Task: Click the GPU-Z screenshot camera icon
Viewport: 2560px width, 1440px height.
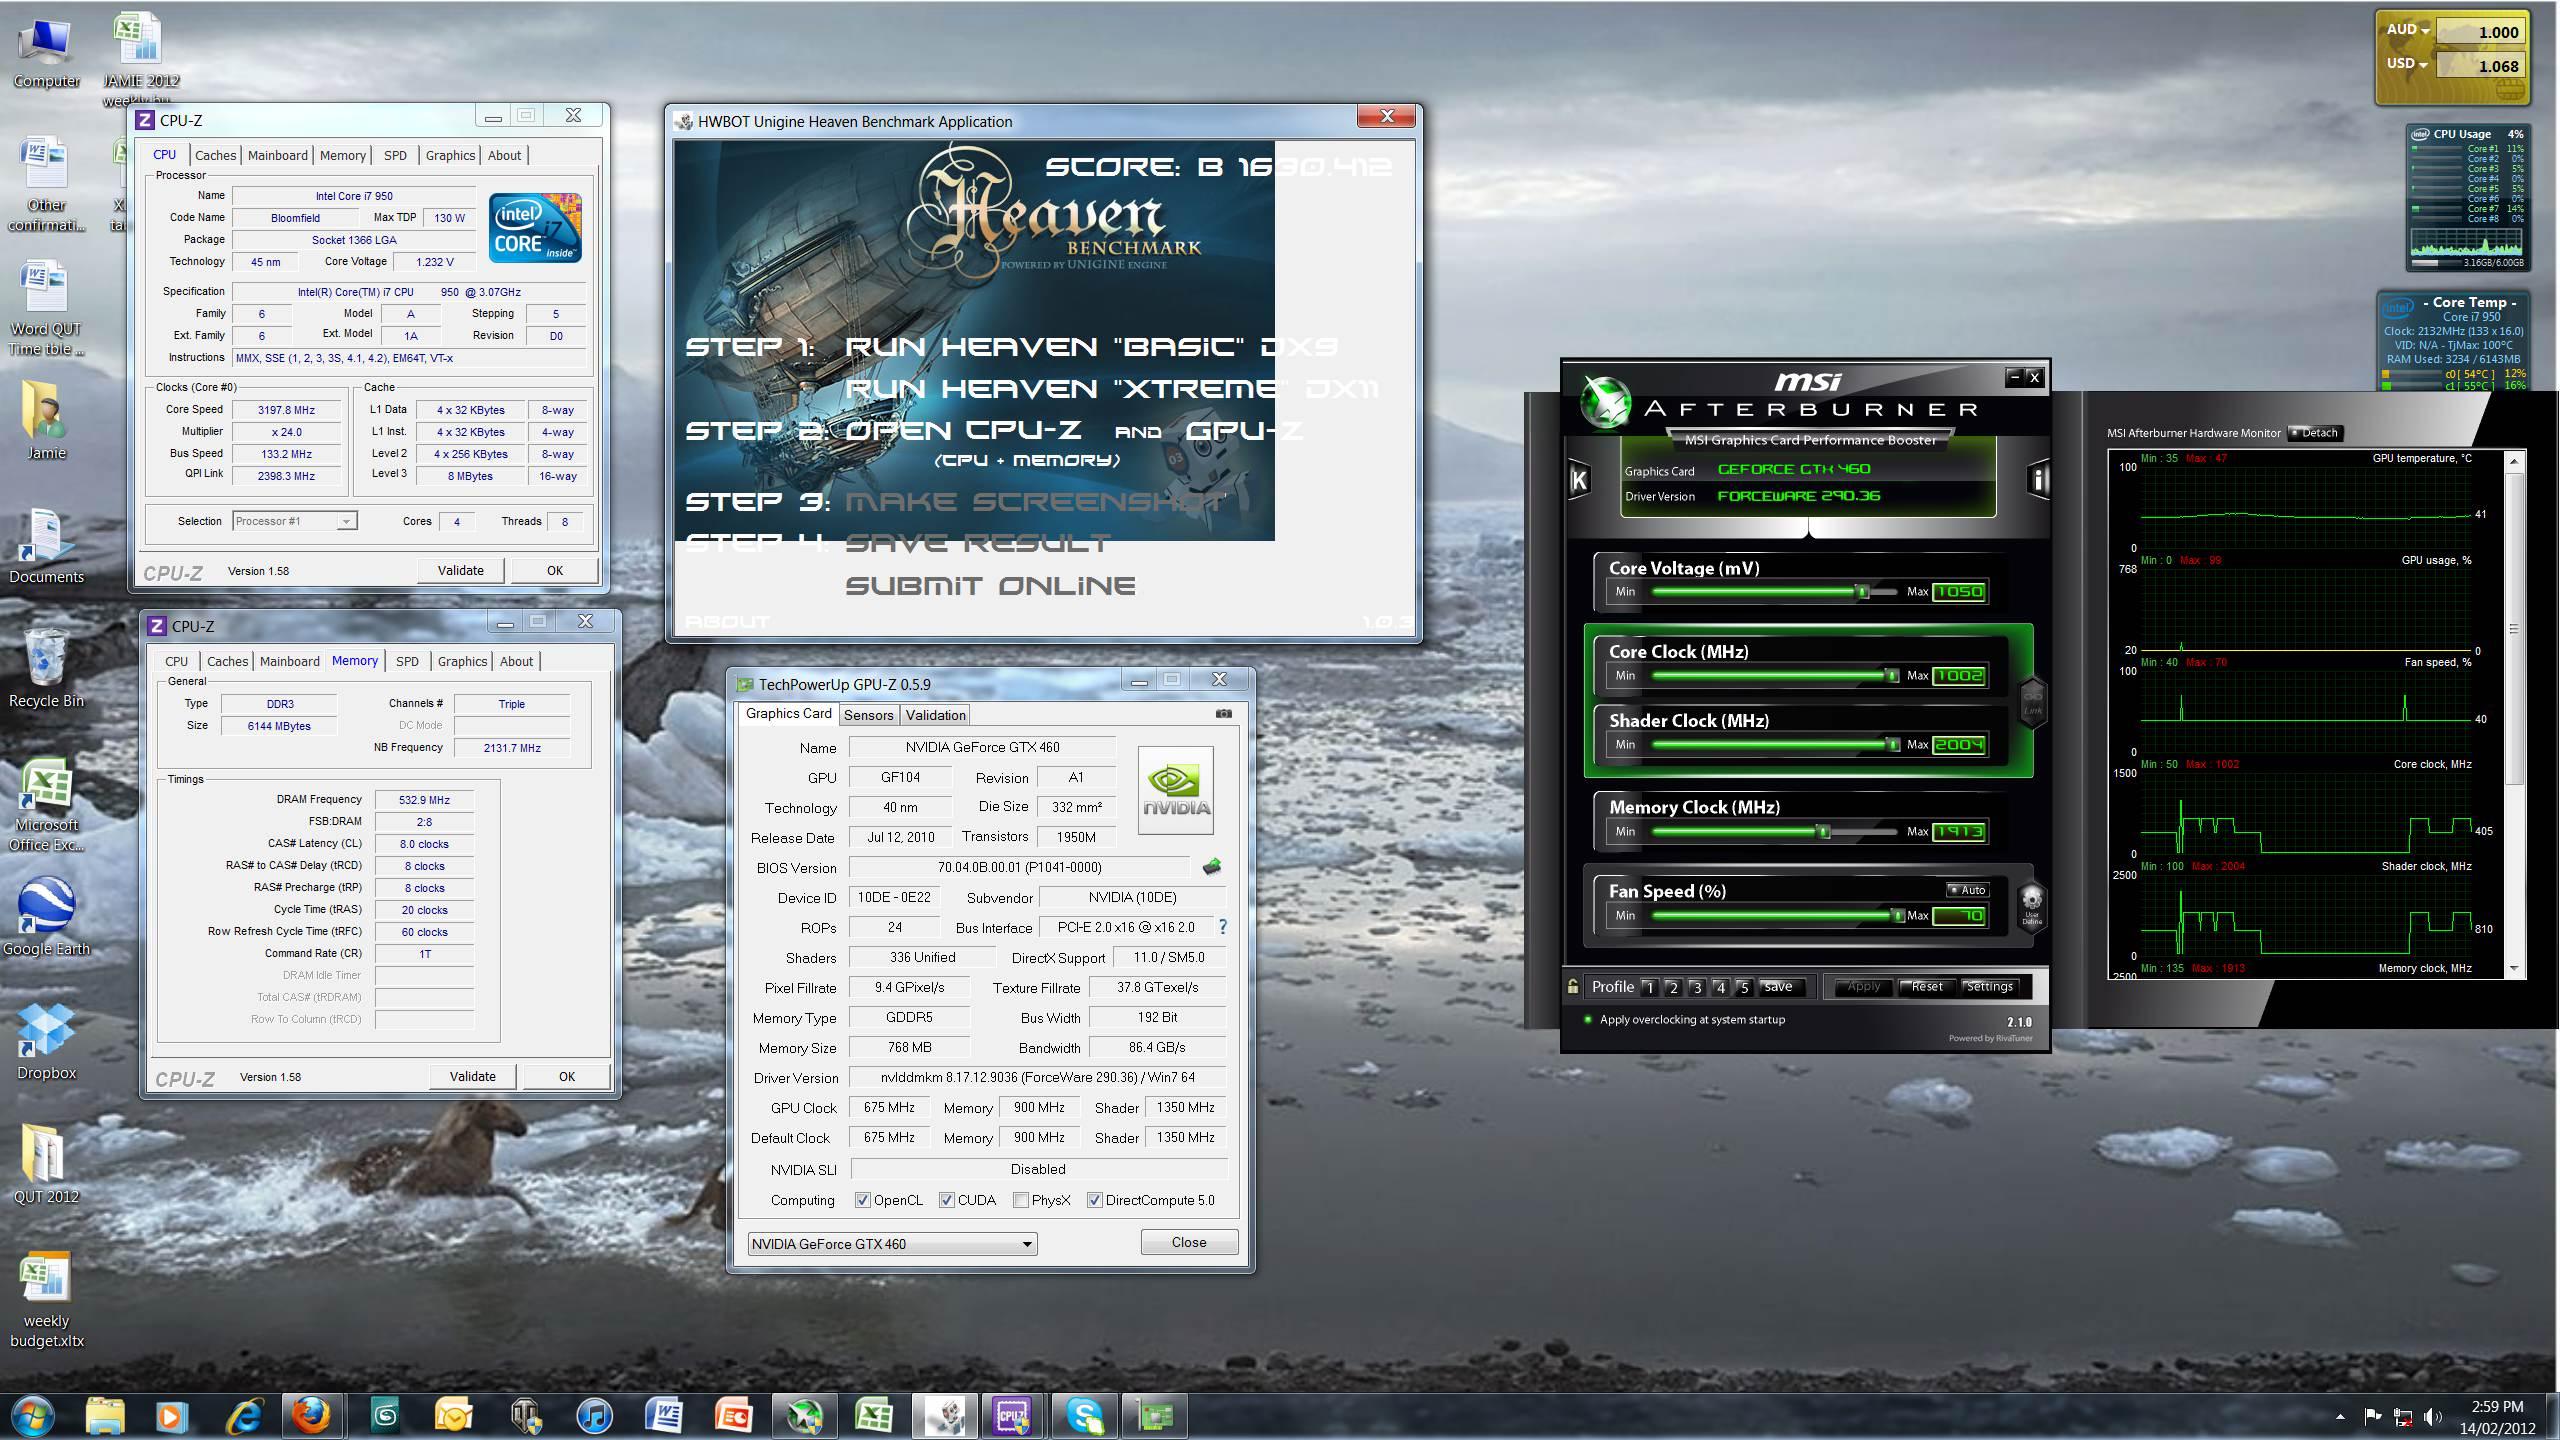Action: (1223, 714)
